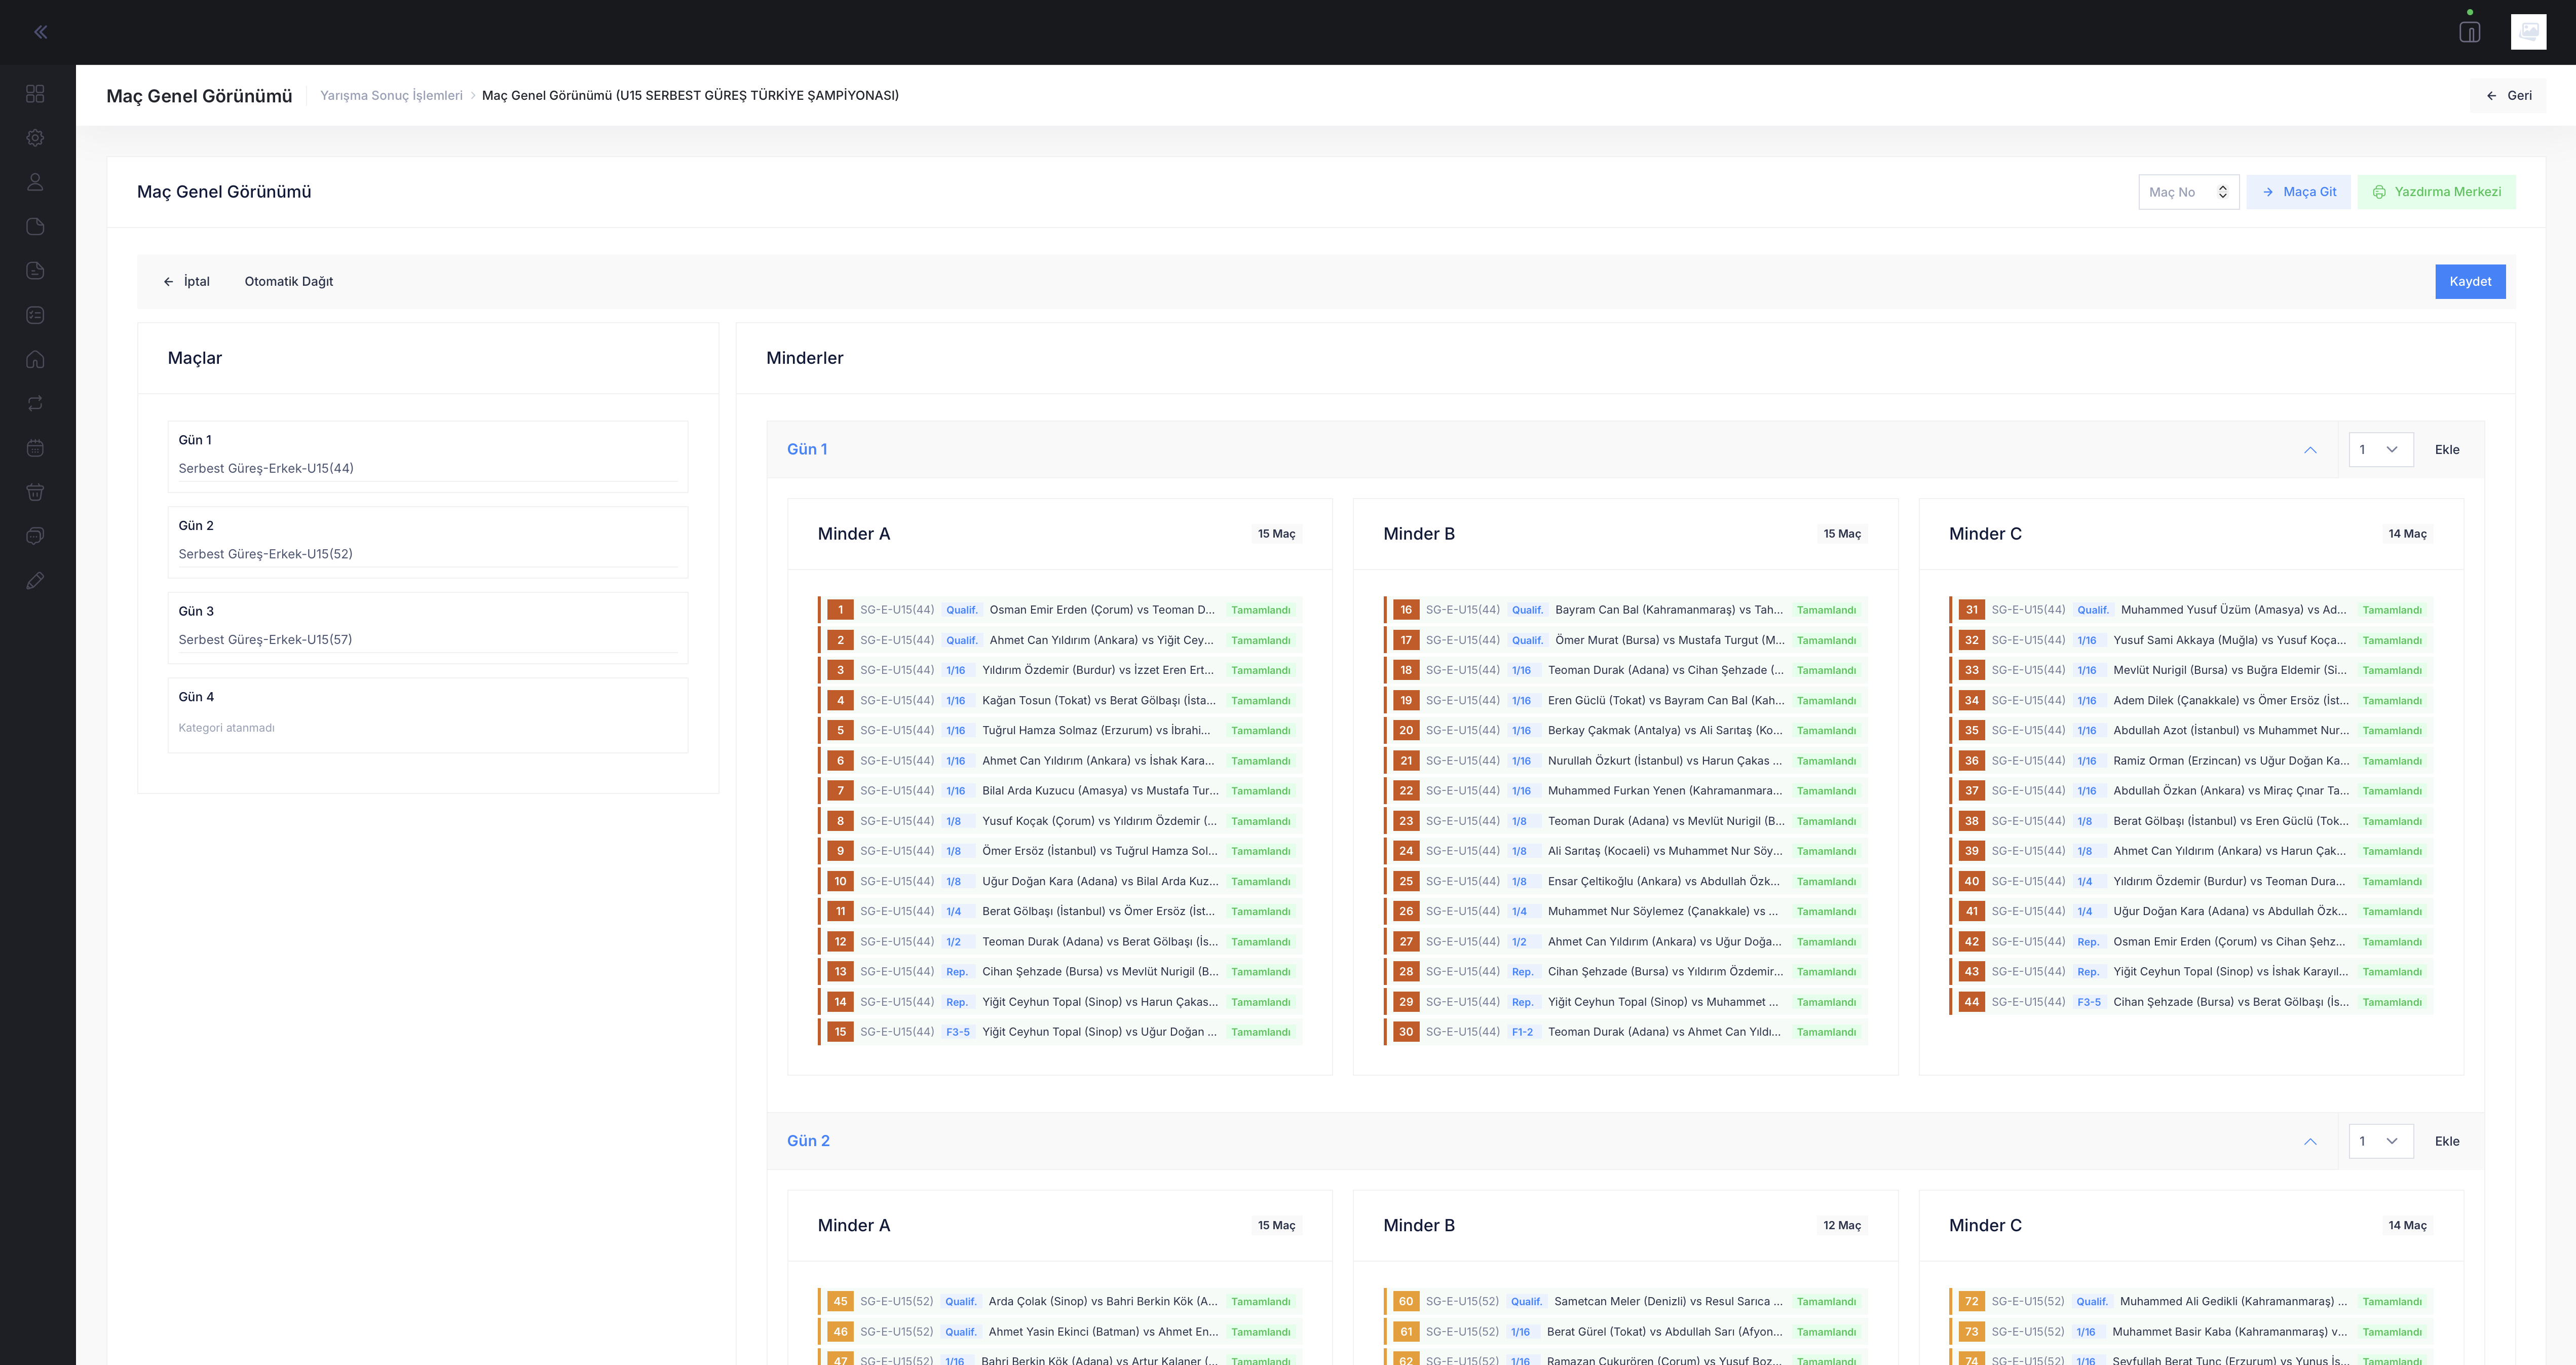Click the blank page icon in sidebar
Screen dimensions: 2576x1365
(35, 226)
